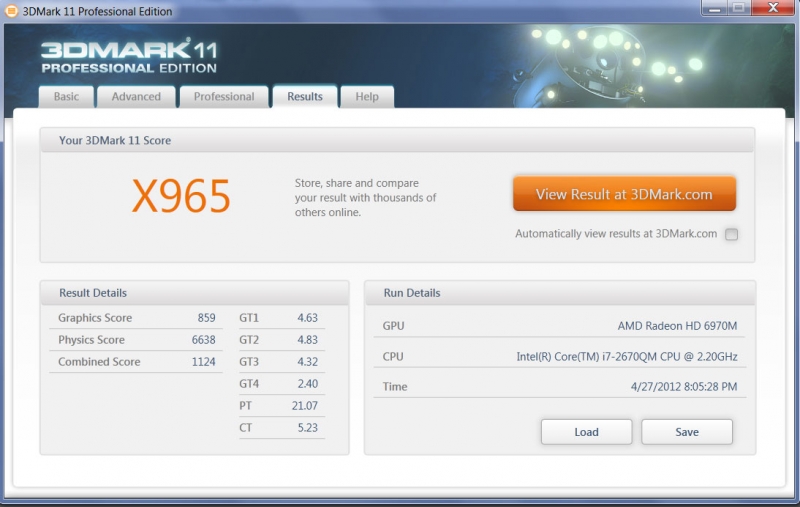Click the CT value 5.23

coord(308,427)
